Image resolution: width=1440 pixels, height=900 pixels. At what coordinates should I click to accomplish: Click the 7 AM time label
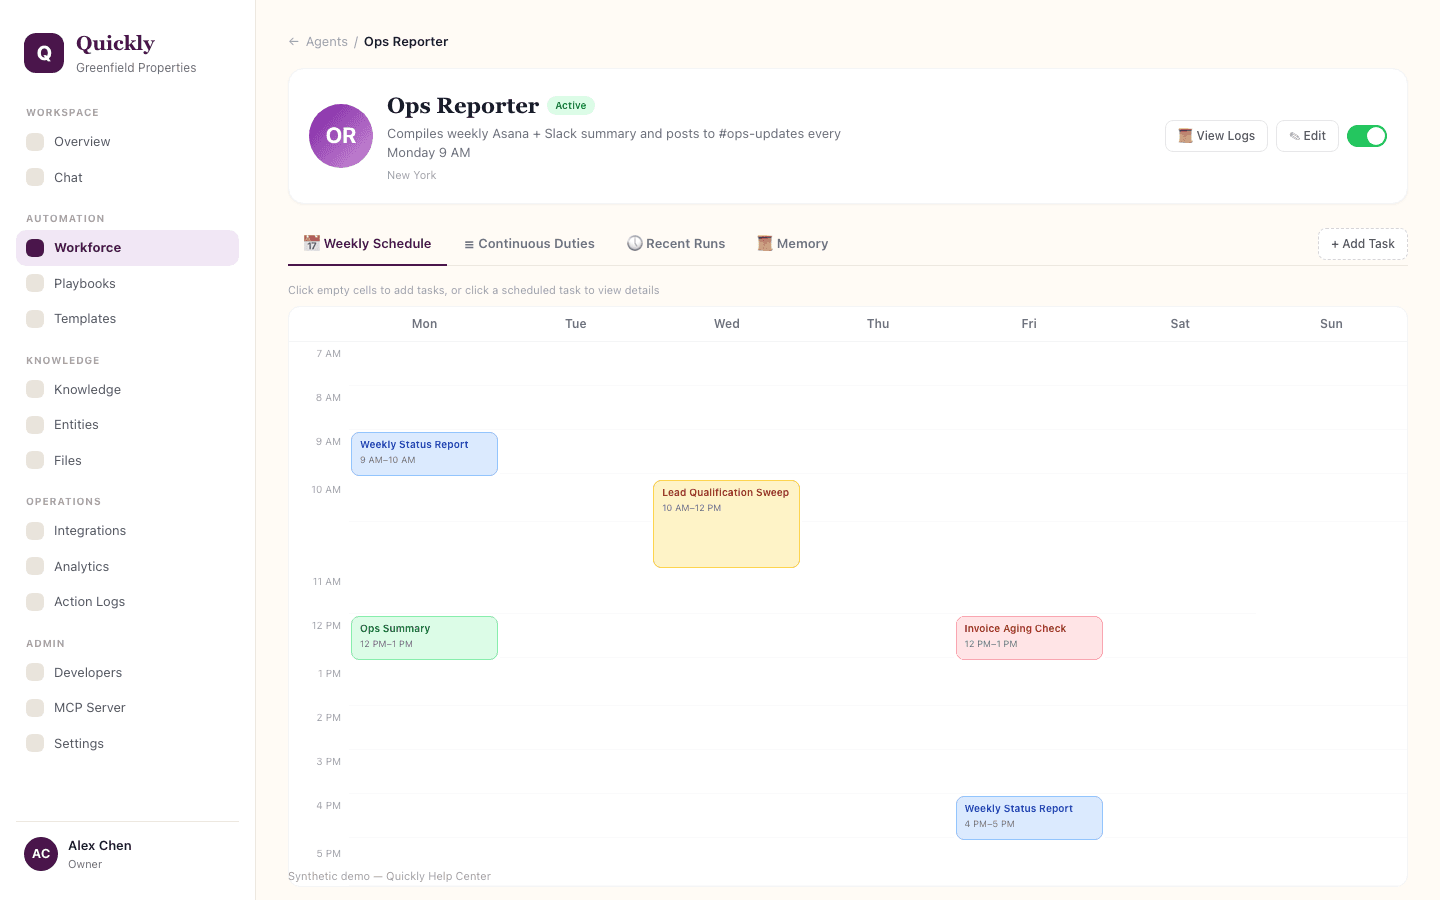(x=329, y=354)
